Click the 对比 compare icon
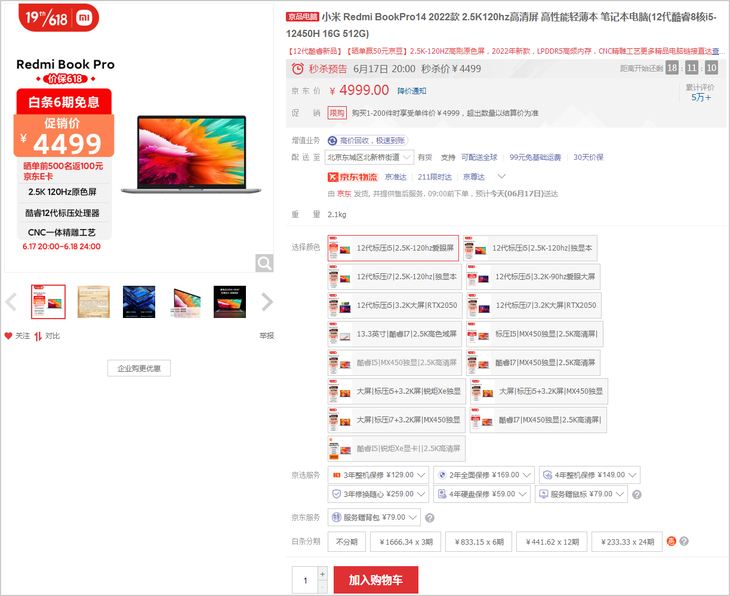The height and width of the screenshot is (596, 730). pos(38,336)
